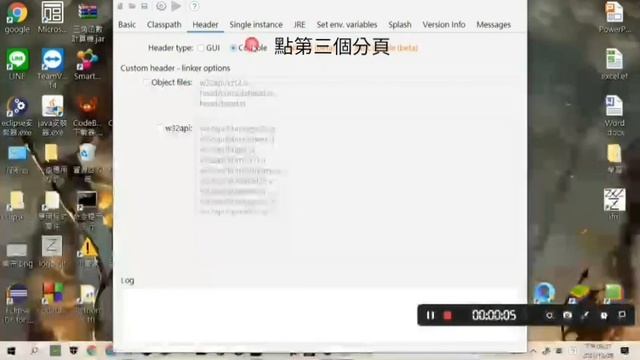Open the Basic tab in Launch4j

pos(127,24)
